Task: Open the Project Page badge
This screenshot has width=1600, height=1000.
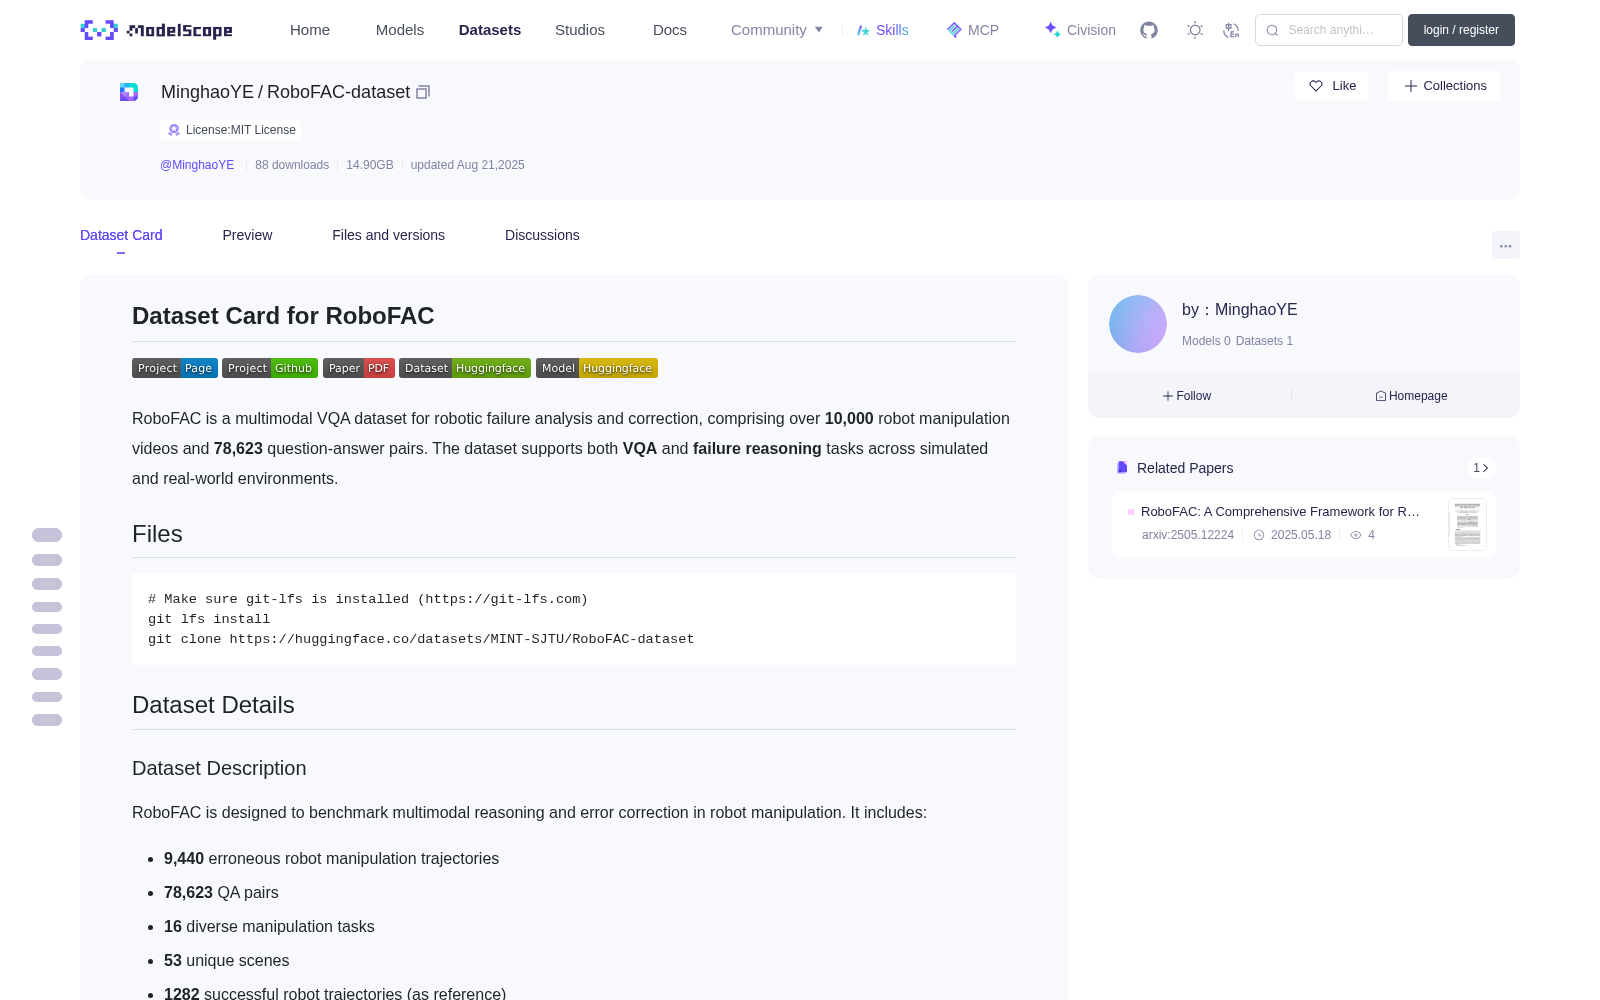Action: (x=175, y=368)
